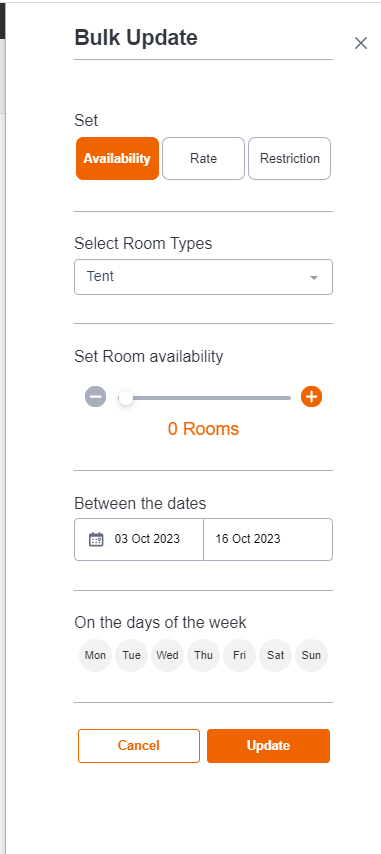The width and height of the screenshot is (381, 854).
Task: Toggle the Mon day chip
Action: 95,655
